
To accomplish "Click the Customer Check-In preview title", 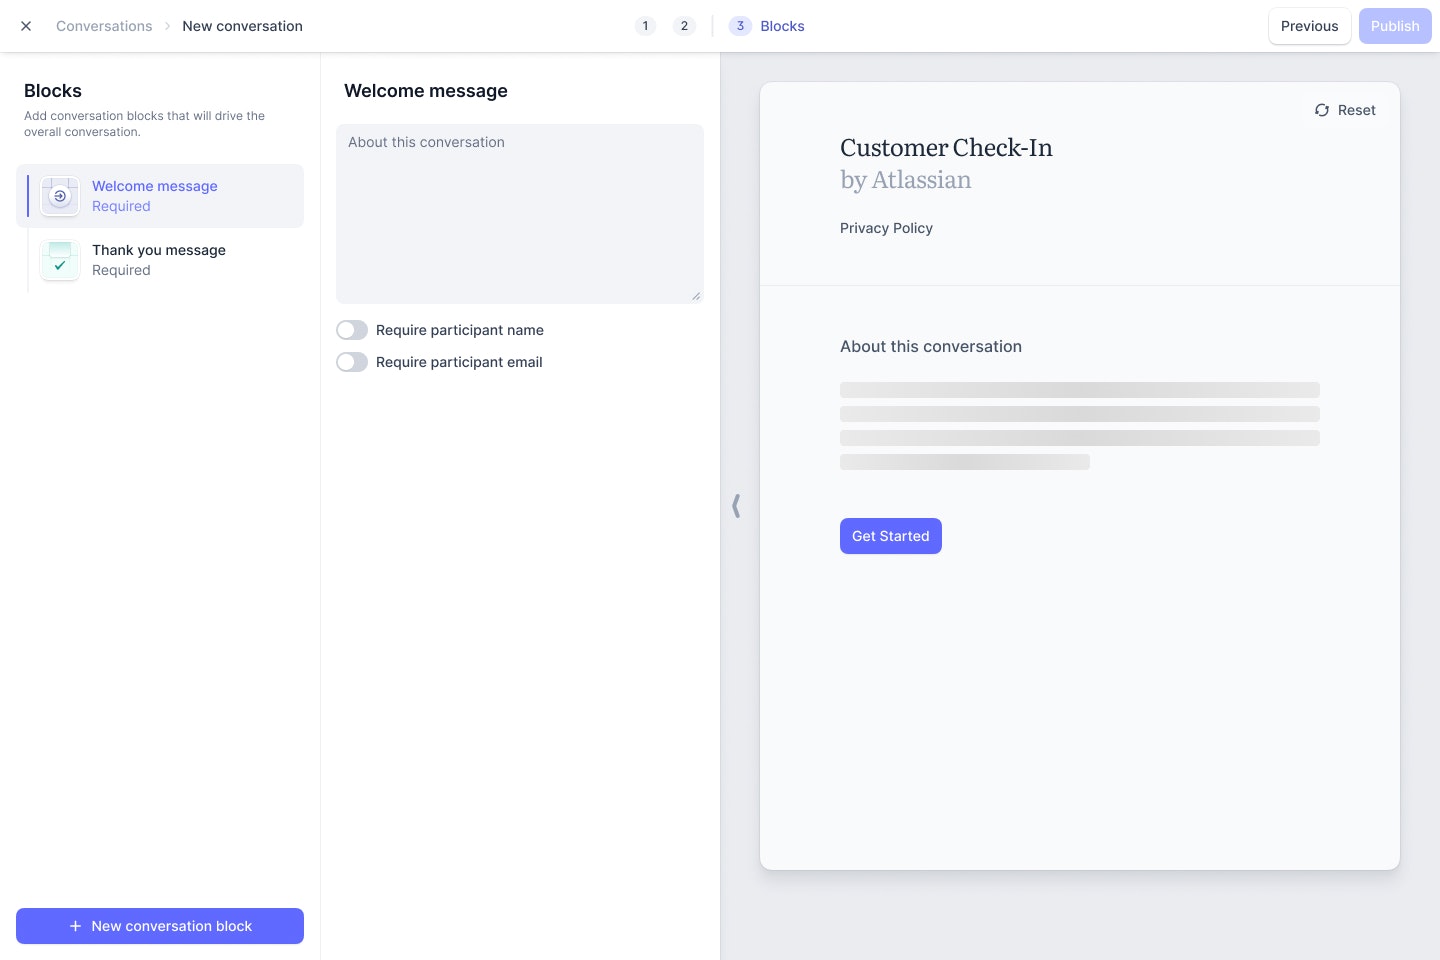I will (x=946, y=148).
